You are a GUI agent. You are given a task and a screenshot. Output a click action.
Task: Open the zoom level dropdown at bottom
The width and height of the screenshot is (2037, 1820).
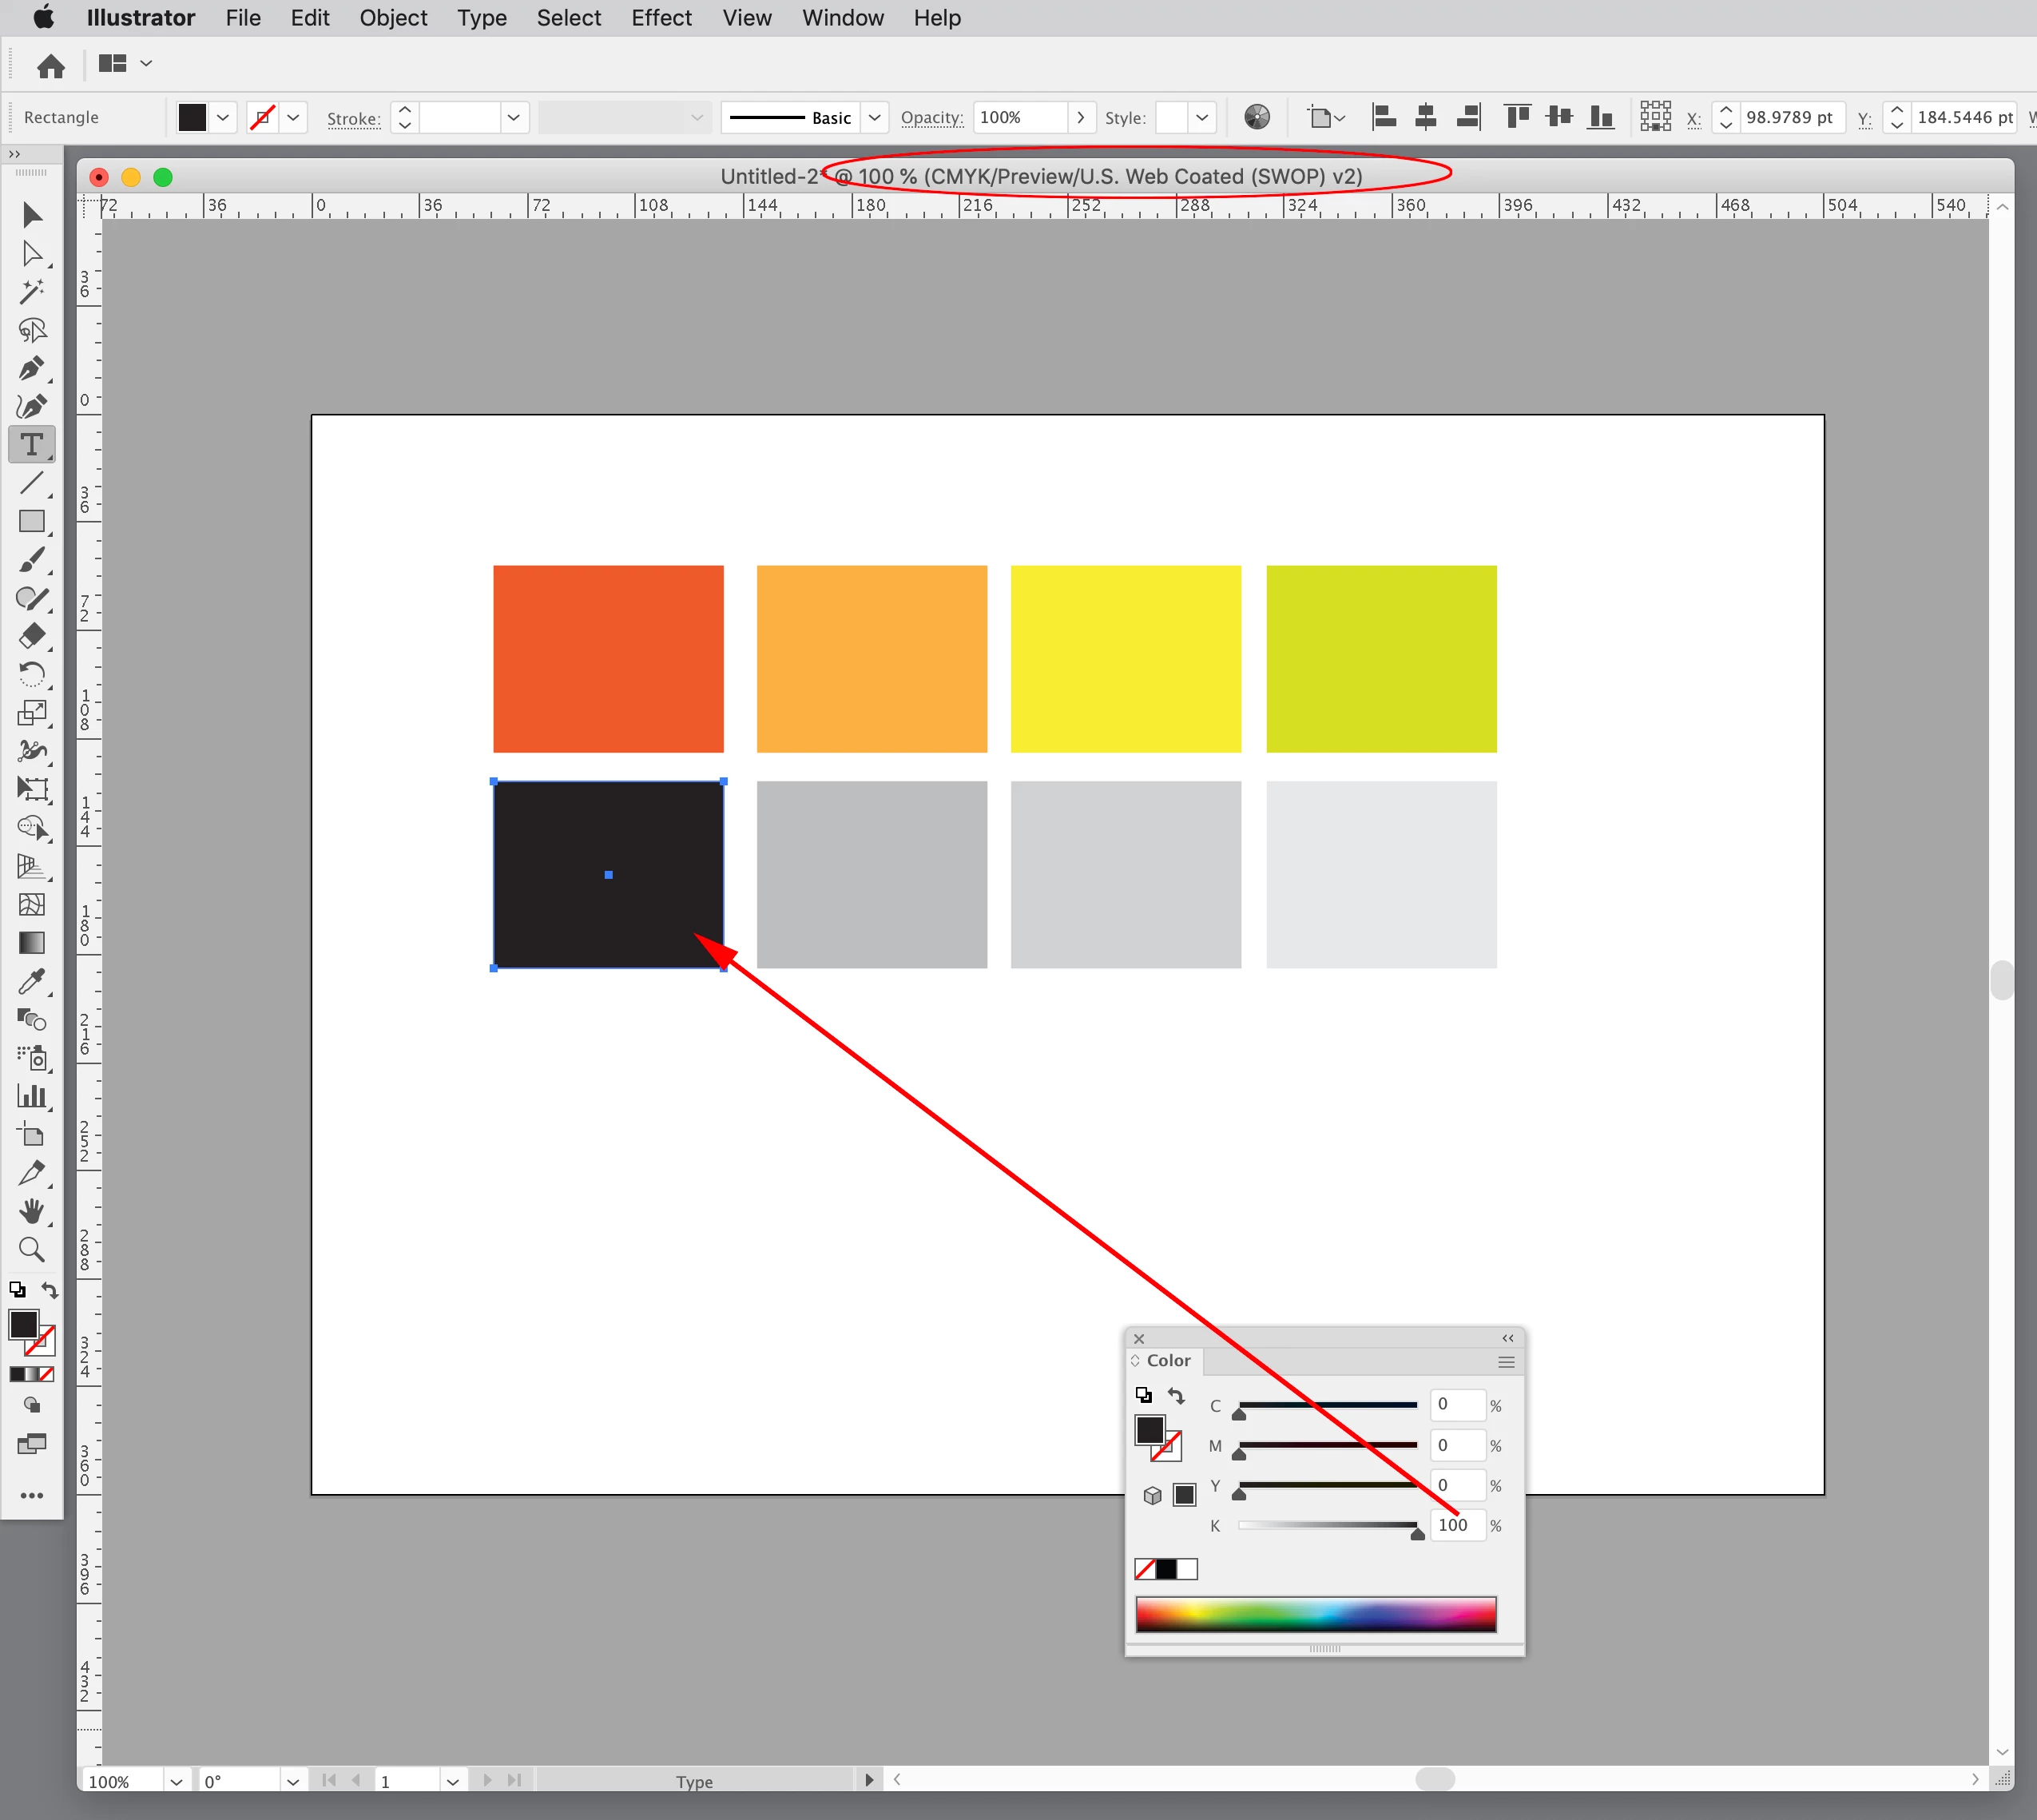(176, 1781)
